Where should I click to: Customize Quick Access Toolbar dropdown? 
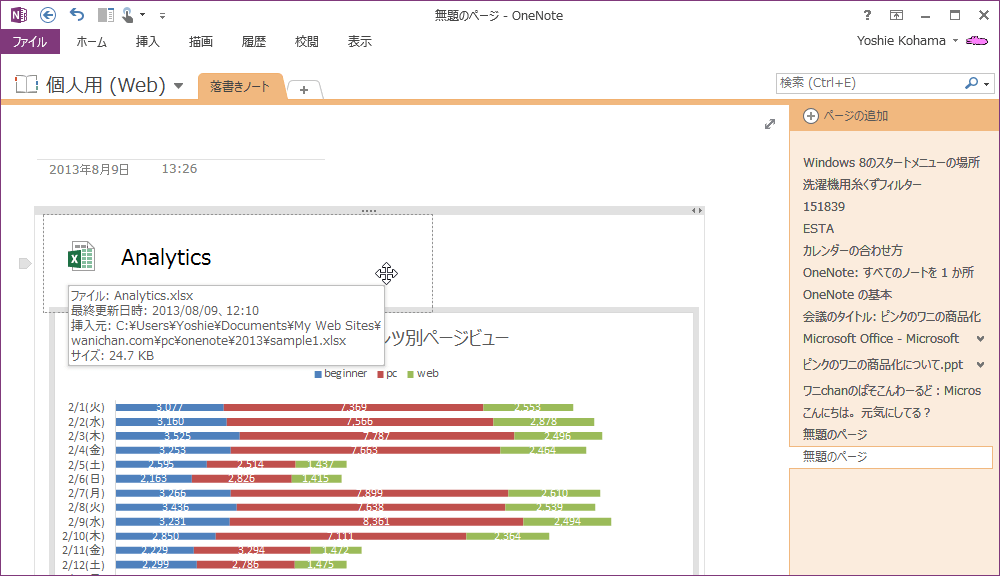pyautogui.click(x=163, y=15)
